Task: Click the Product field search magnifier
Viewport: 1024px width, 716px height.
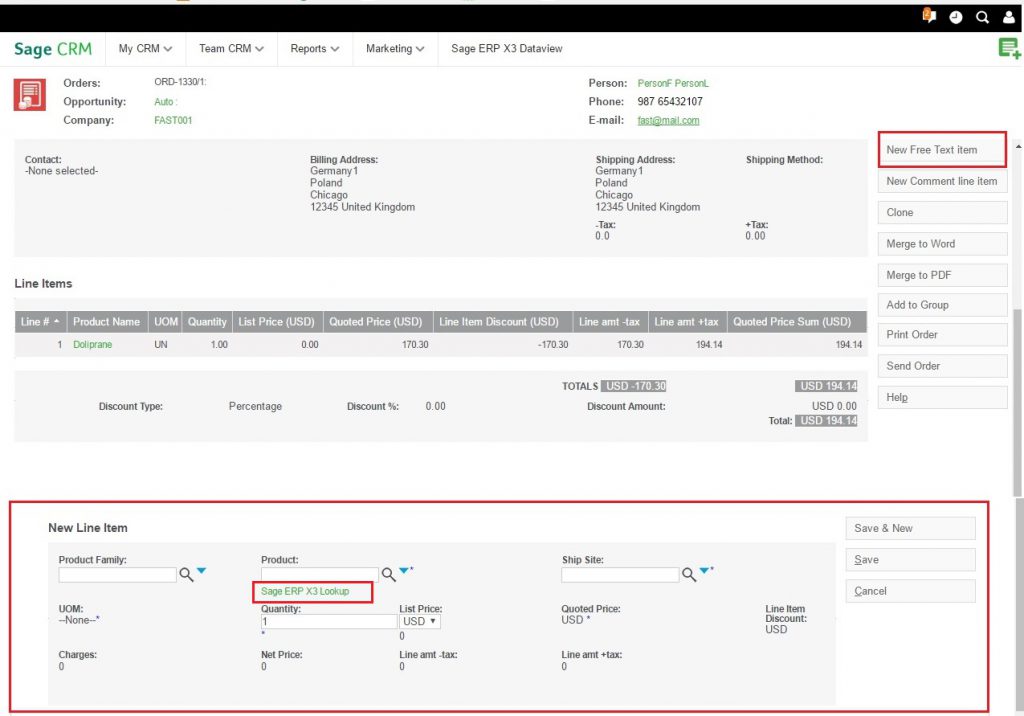Action: pos(387,575)
